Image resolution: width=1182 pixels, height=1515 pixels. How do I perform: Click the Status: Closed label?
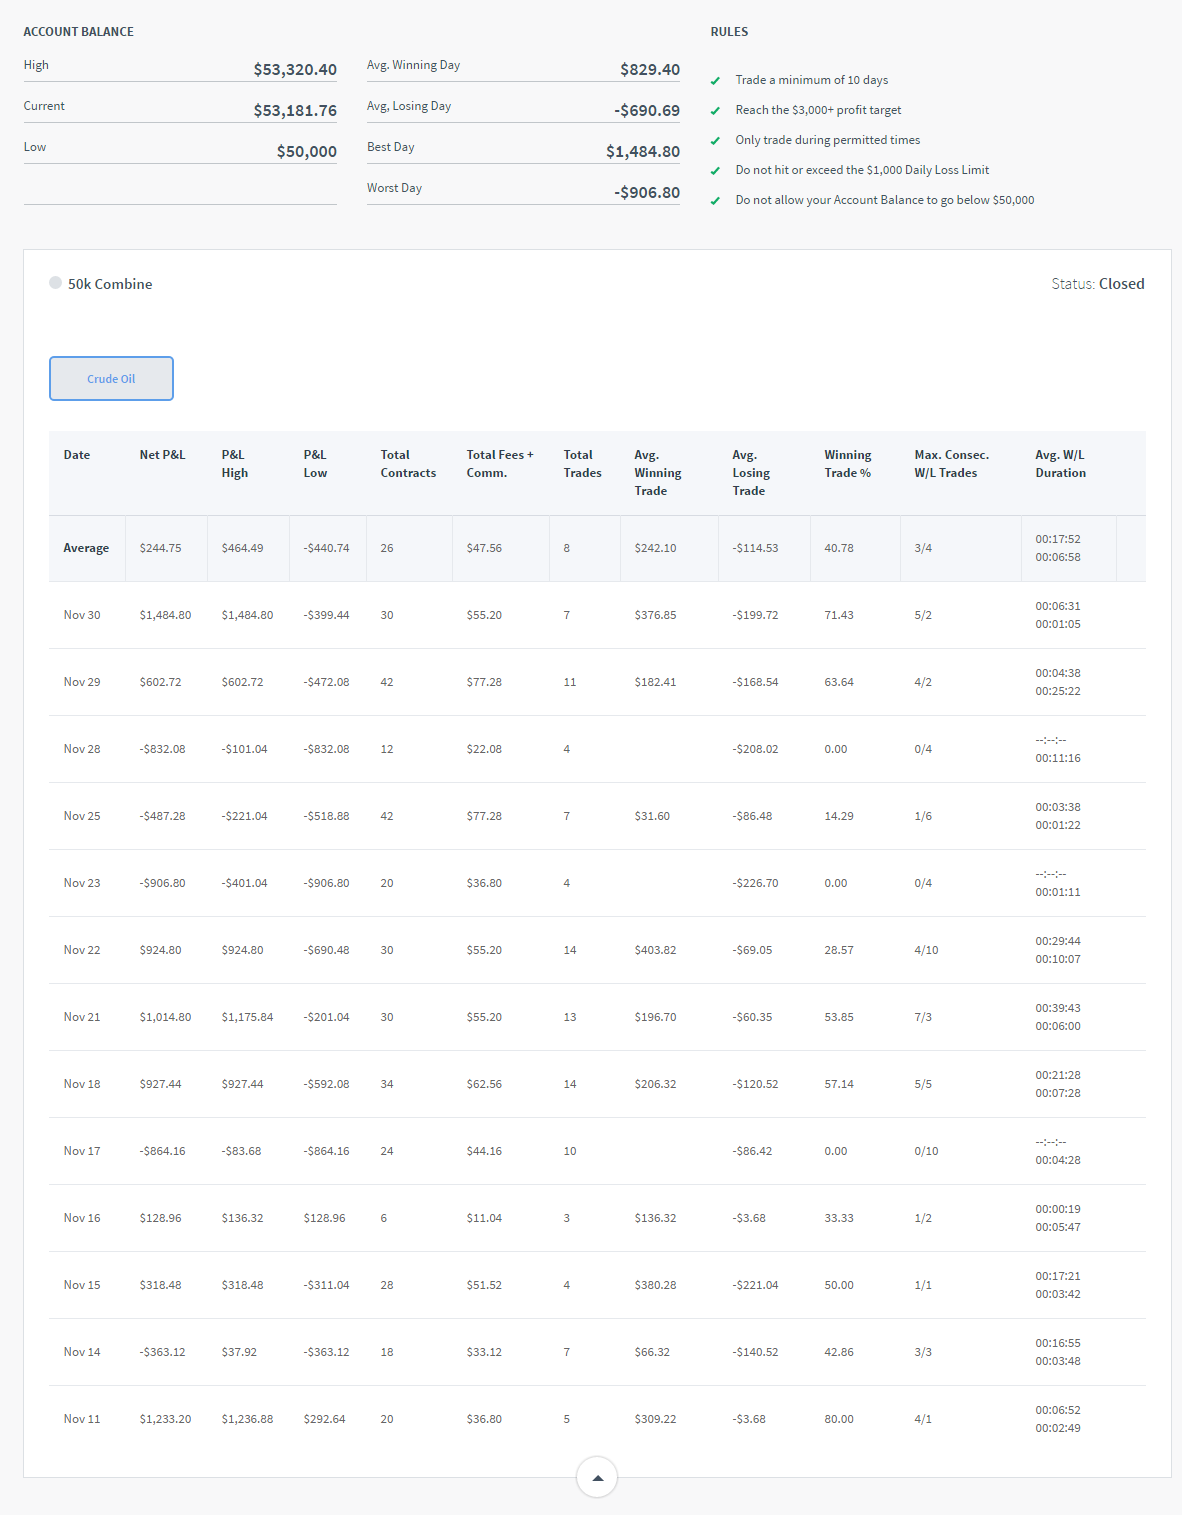click(1097, 284)
